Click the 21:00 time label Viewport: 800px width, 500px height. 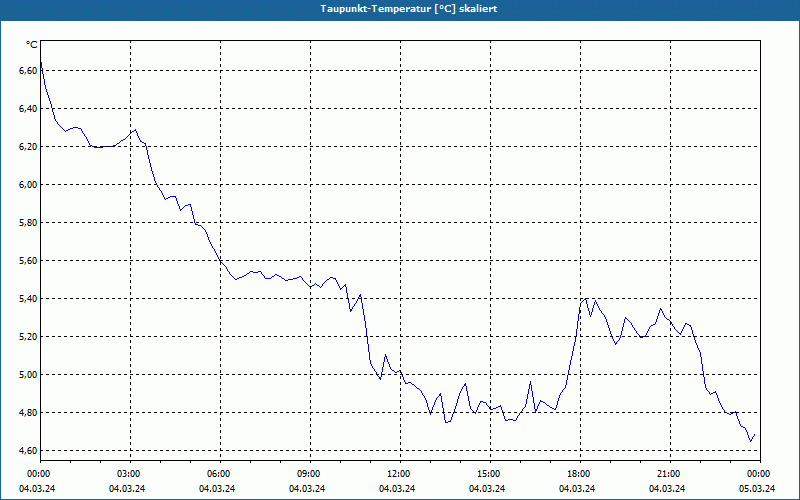[x=669, y=474]
